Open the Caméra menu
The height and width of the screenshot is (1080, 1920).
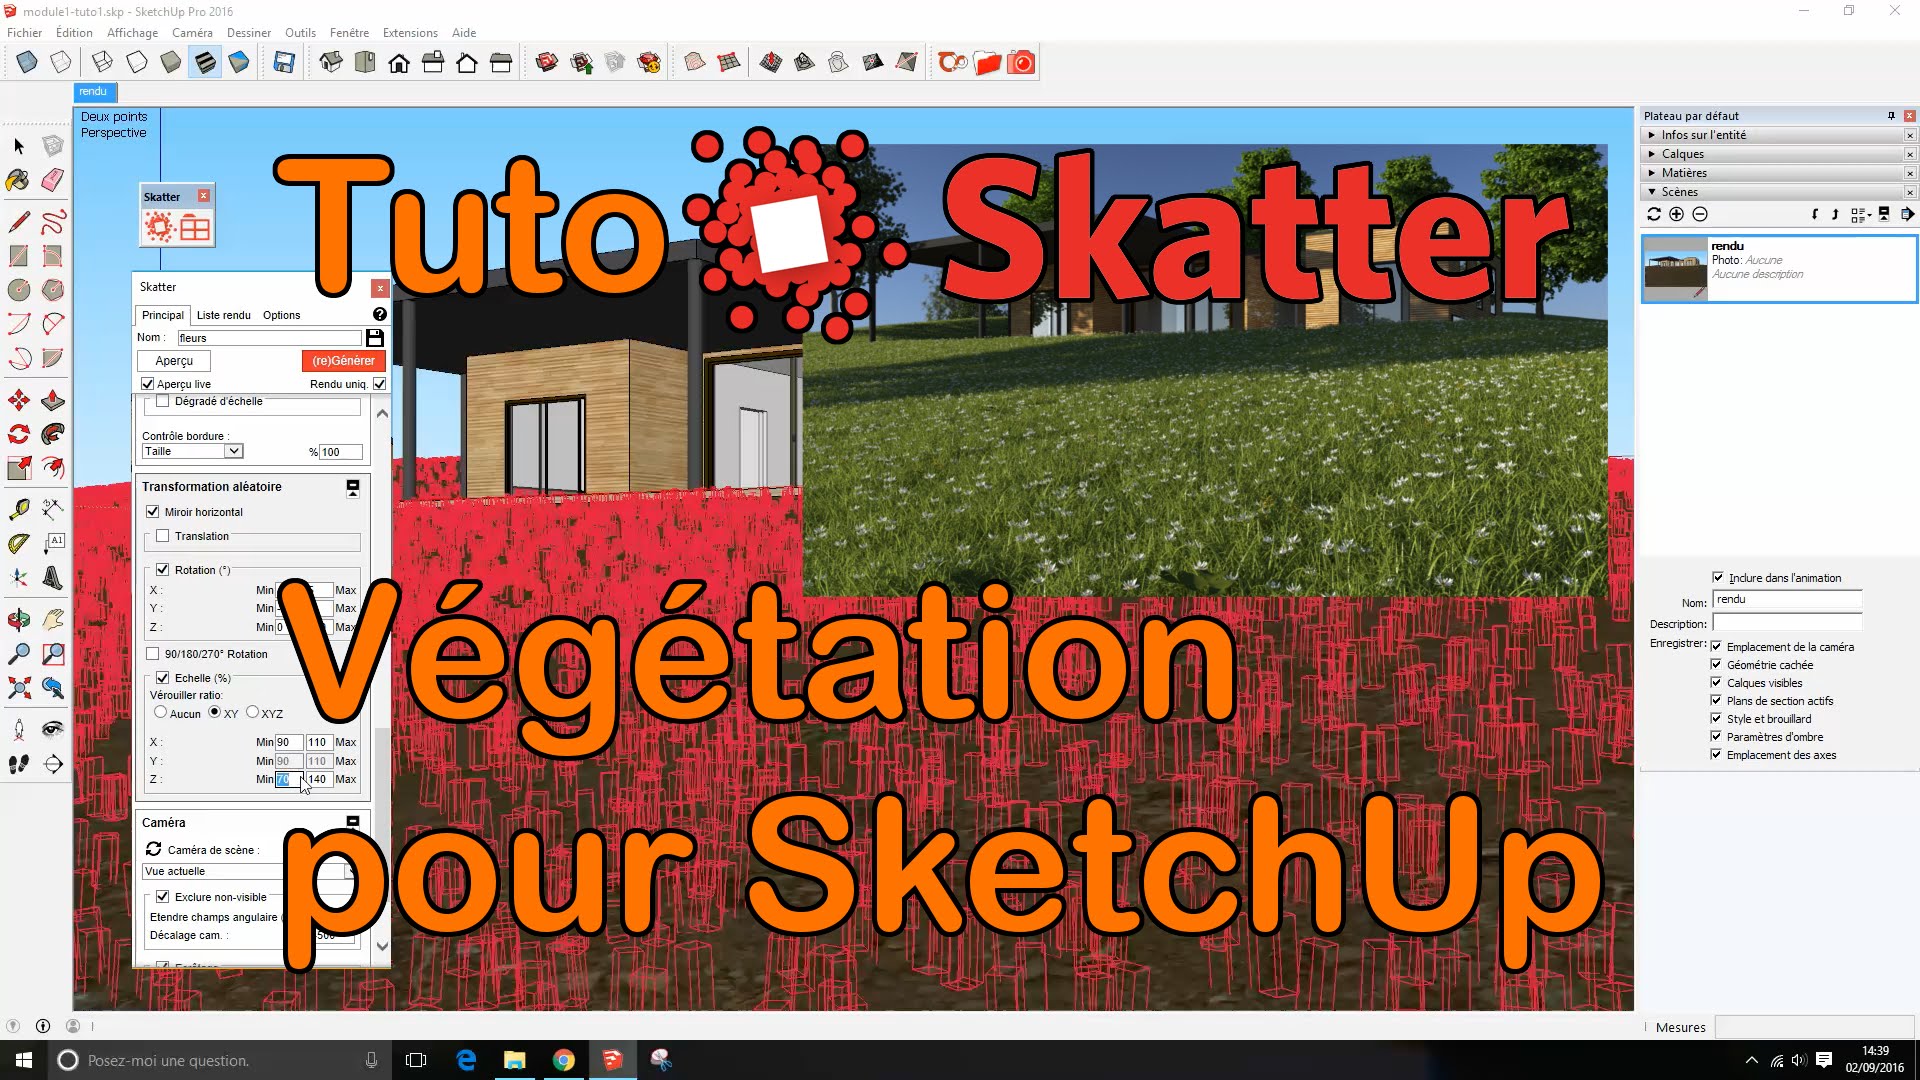tap(192, 33)
